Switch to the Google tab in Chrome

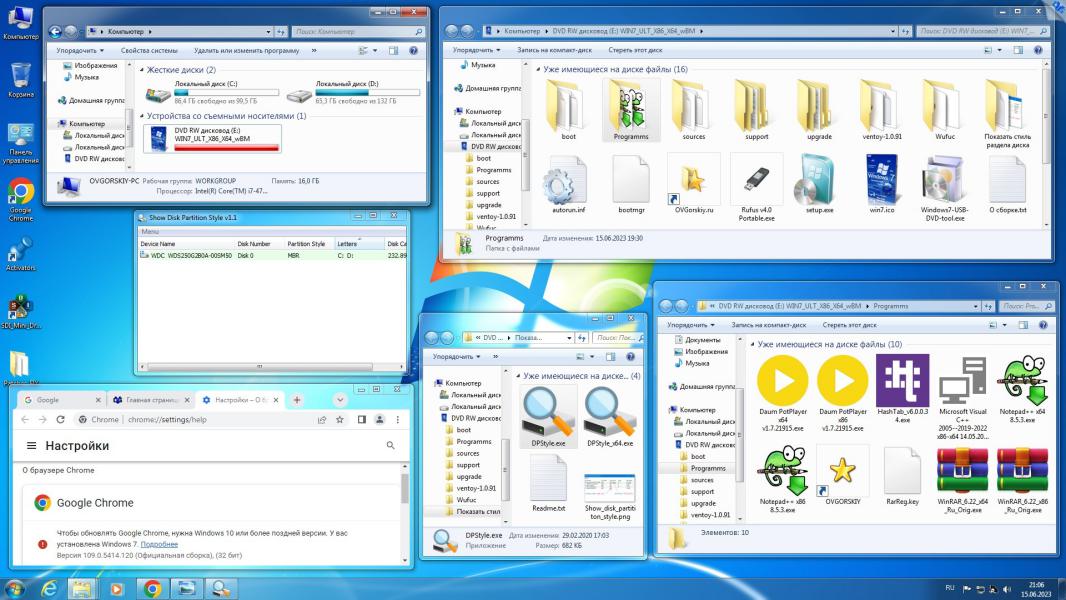point(60,400)
